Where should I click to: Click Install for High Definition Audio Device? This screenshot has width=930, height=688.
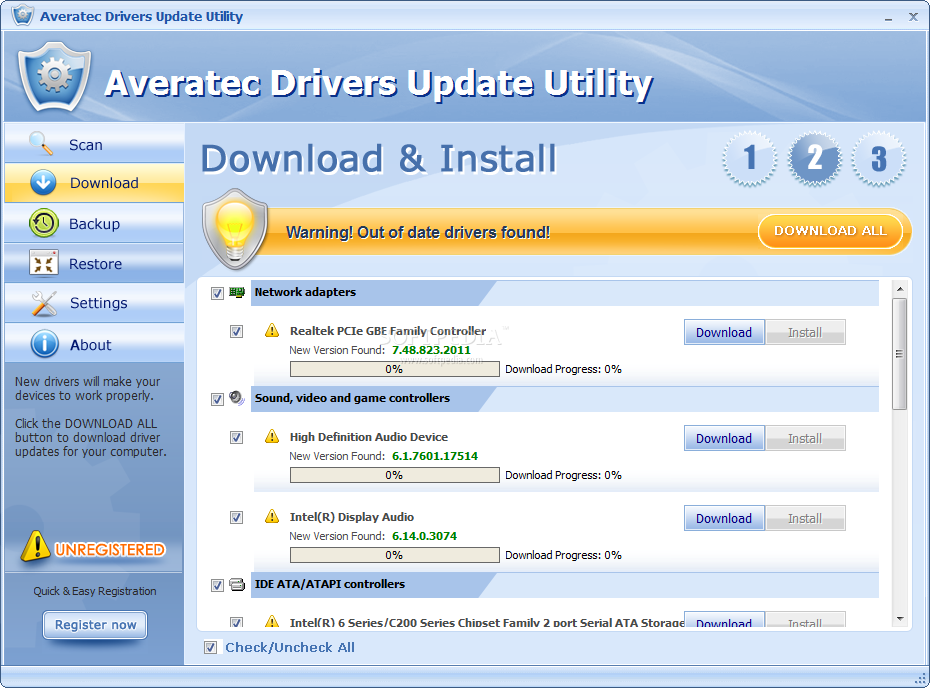pos(805,438)
